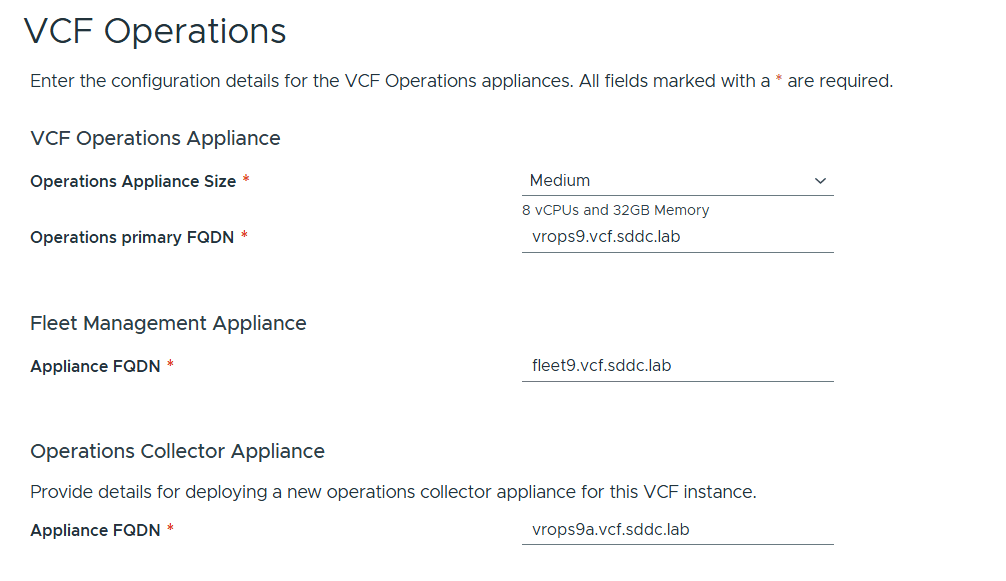1006x581 pixels.
Task: Focus the fleet9.vcf.sddc.lab text field
Action: coord(676,366)
